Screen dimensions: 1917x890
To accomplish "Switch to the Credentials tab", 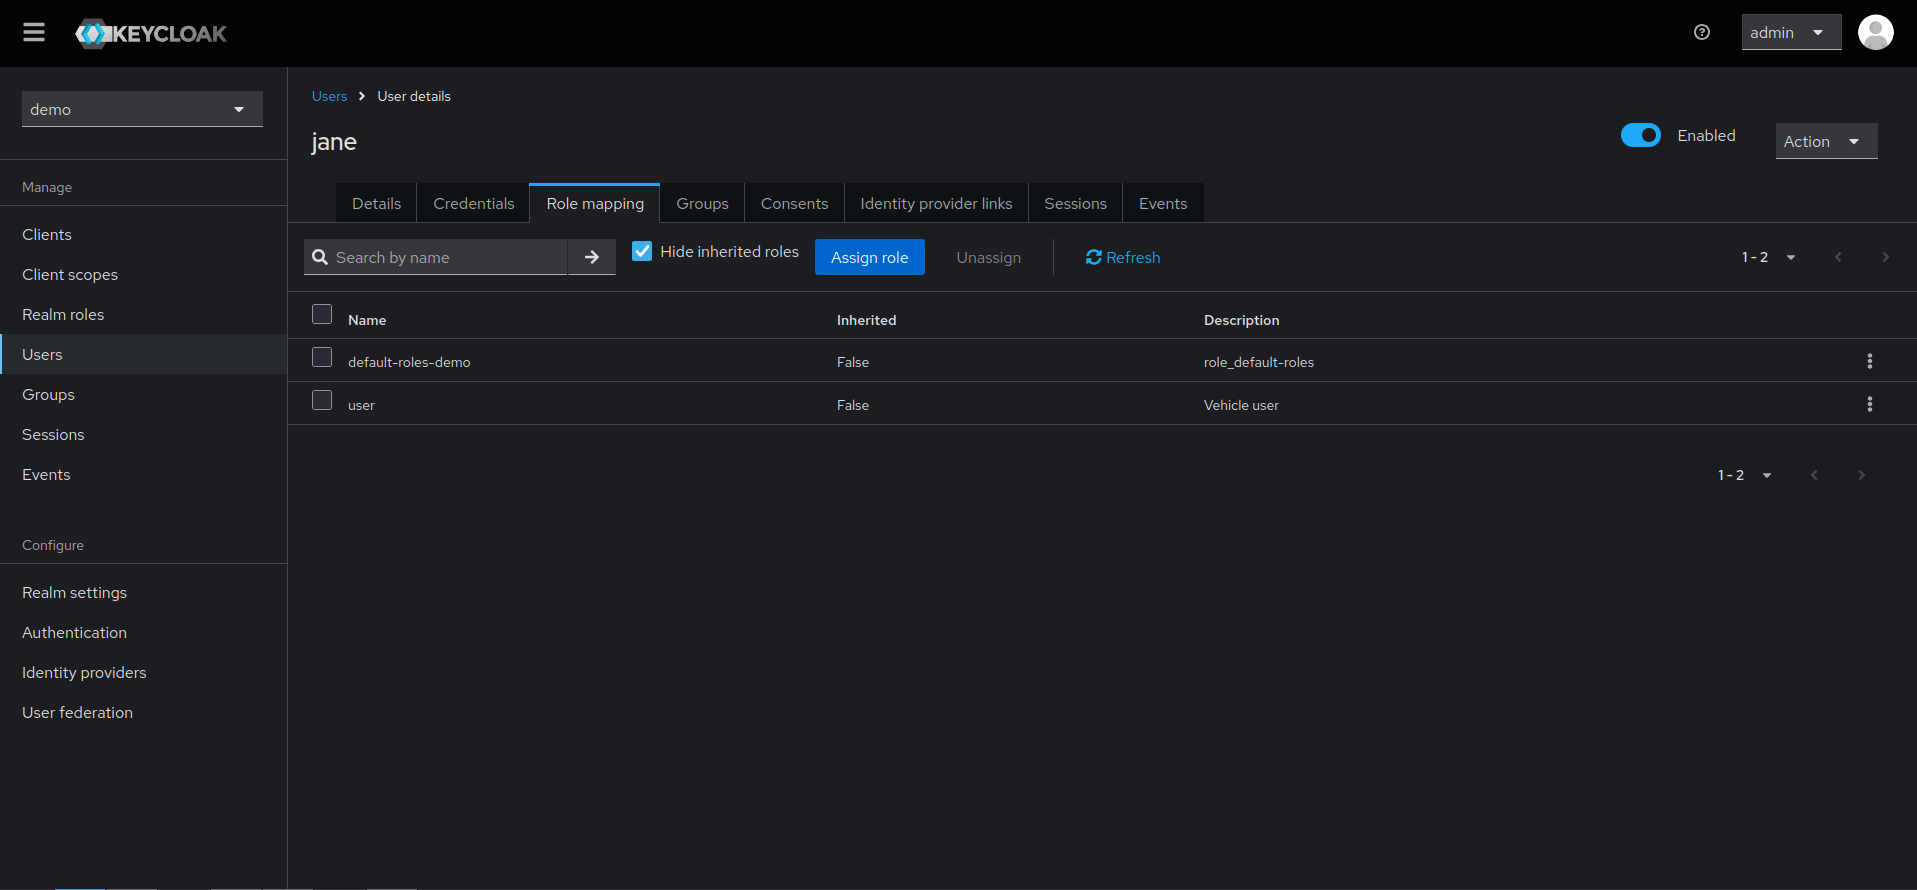I will [x=474, y=203].
